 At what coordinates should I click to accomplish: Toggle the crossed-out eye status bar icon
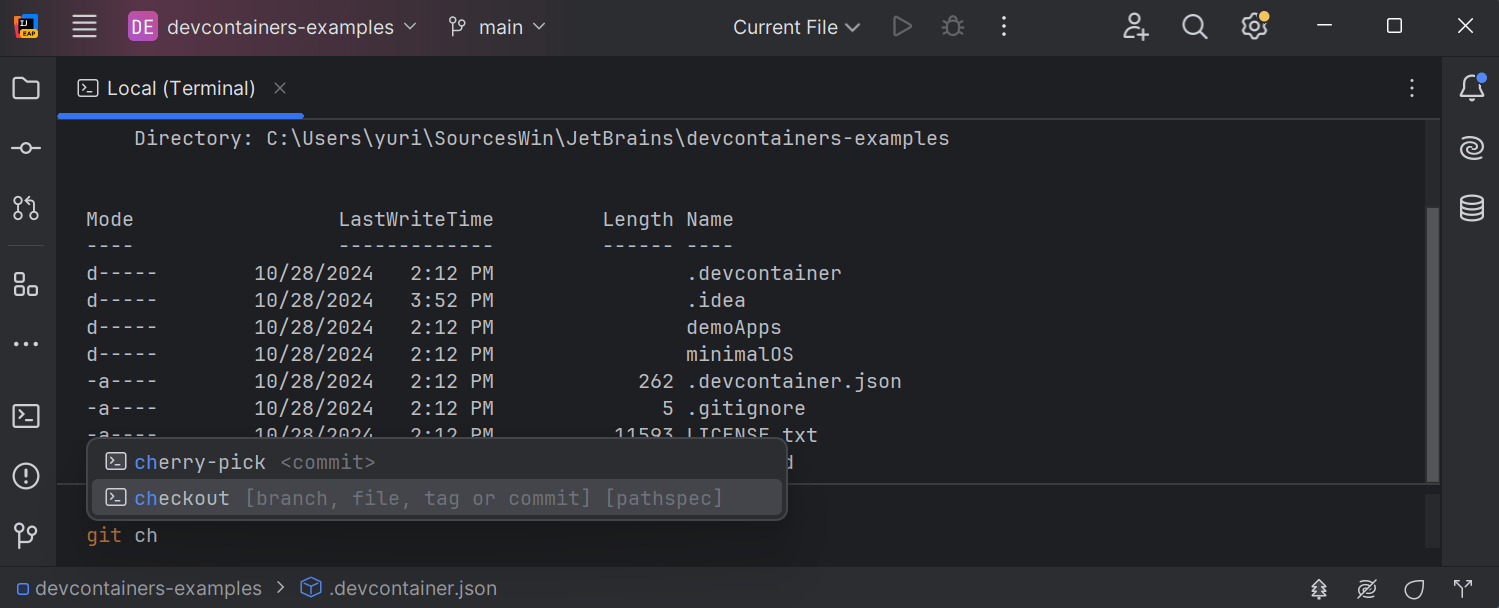point(1367,588)
